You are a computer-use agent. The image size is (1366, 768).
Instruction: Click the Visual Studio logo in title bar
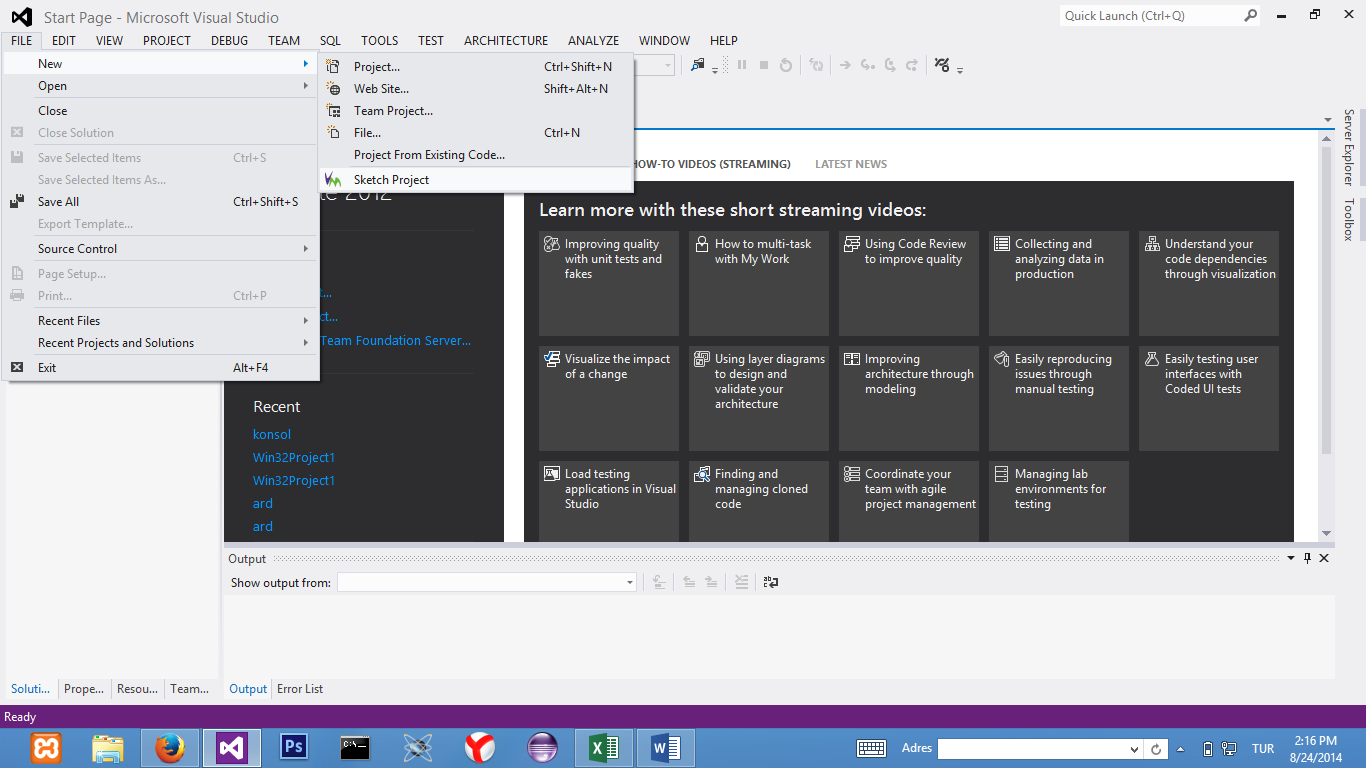(x=21, y=17)
